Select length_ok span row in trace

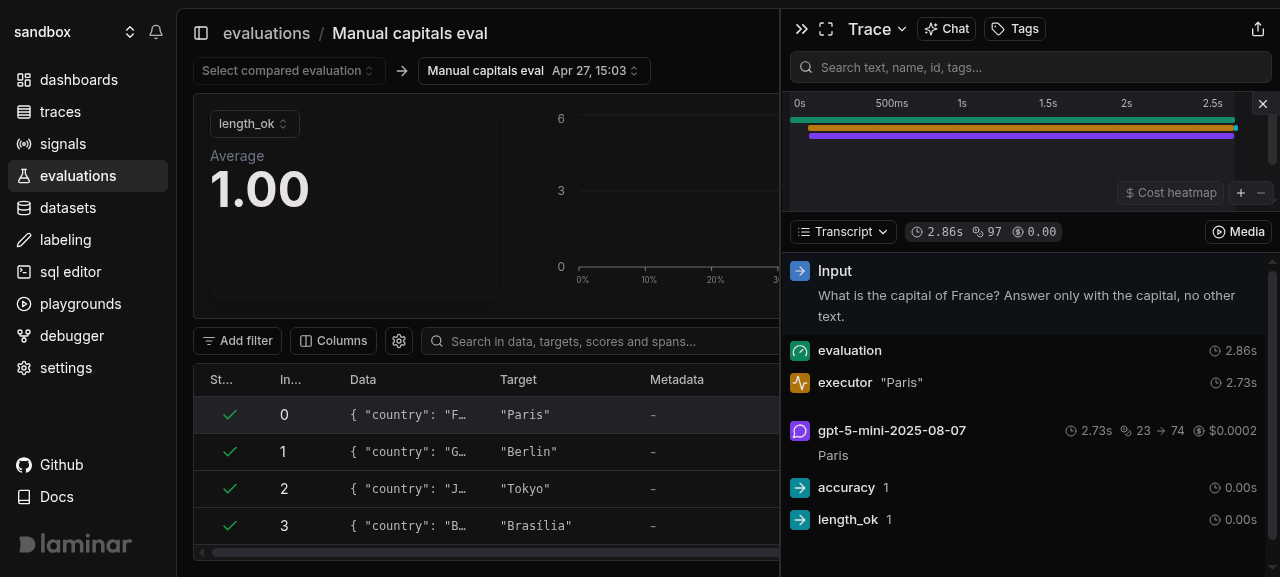pos(1024,520)
